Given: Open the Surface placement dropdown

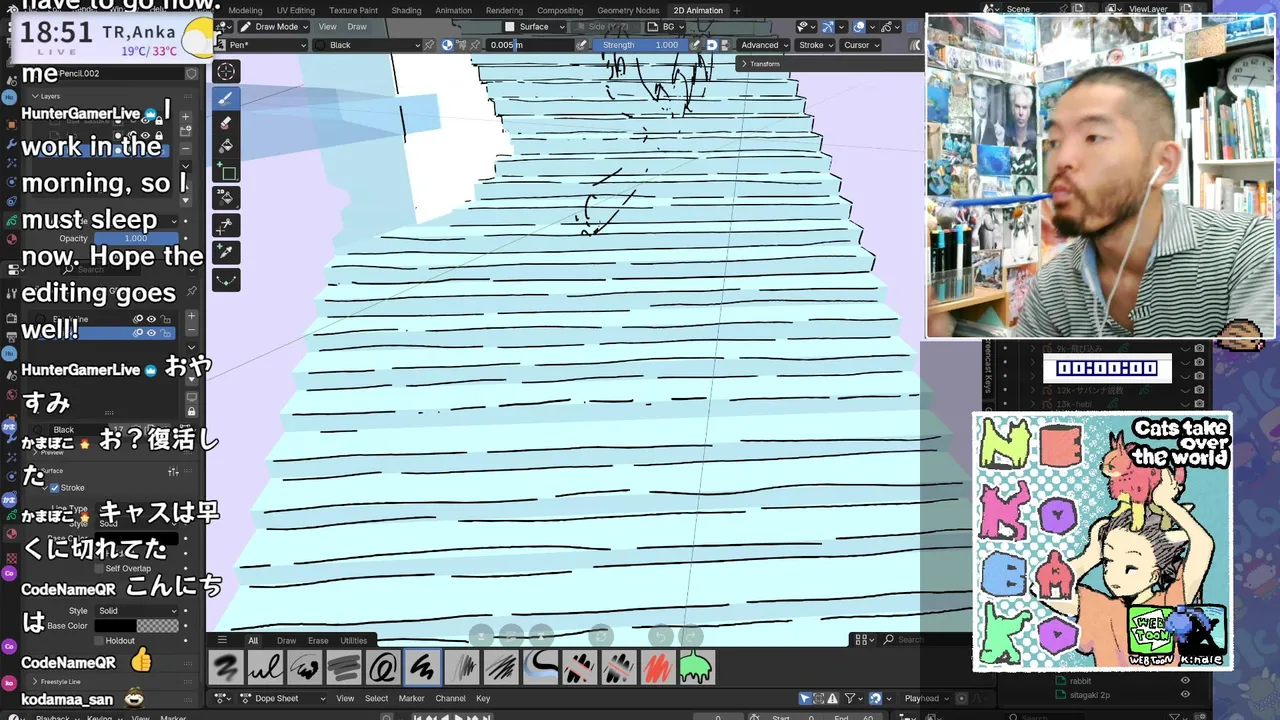Looking at the screenshot, I should coord(534,27).
